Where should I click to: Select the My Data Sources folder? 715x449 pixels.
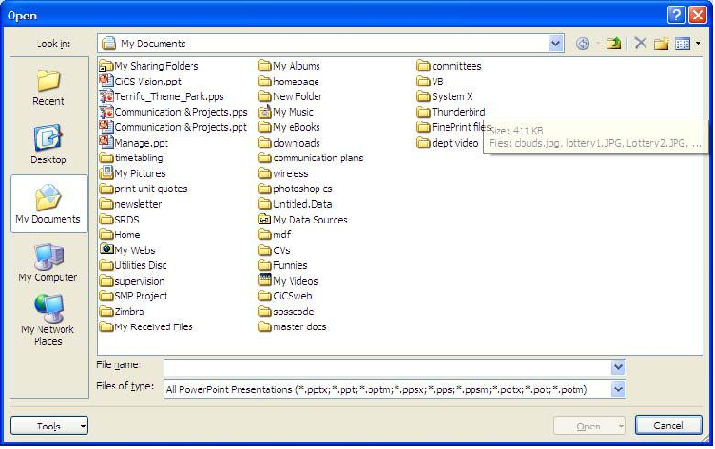(x=303, y=219)
